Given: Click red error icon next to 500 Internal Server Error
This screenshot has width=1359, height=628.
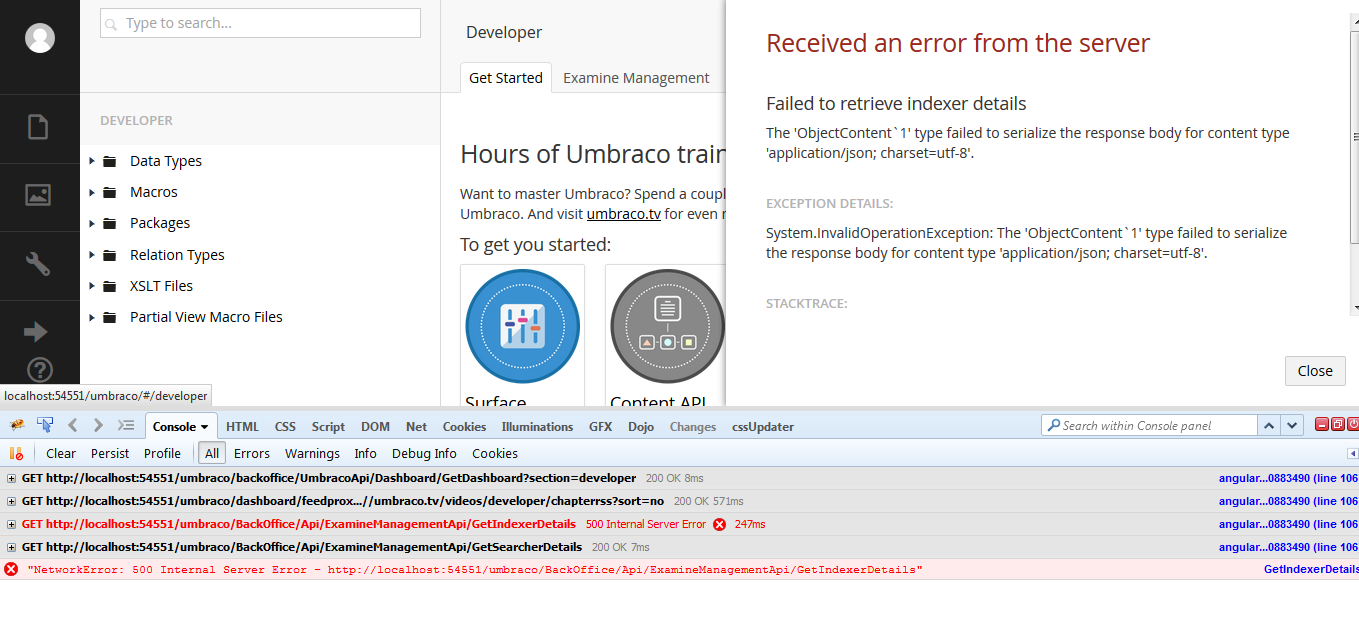Looking at the screenshot, I should click(x=719, y=524).
